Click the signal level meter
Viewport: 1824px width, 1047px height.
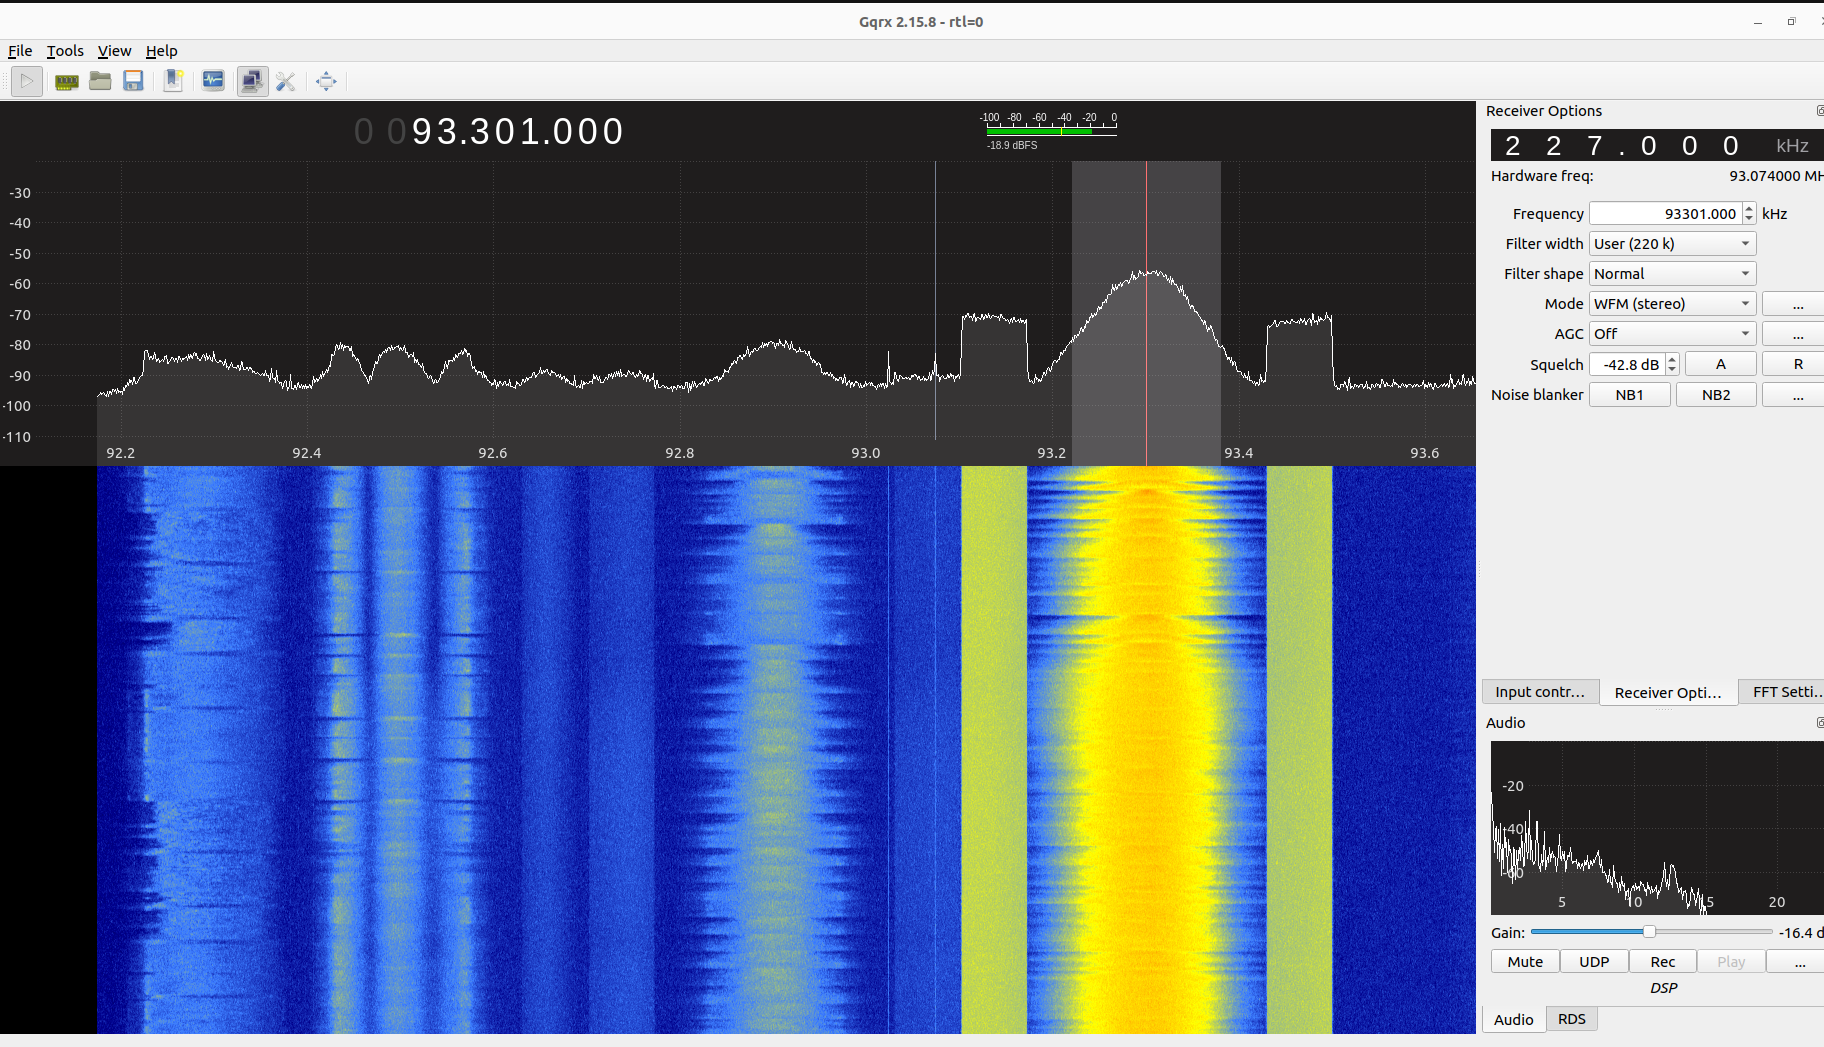[x=1049, y=131]
